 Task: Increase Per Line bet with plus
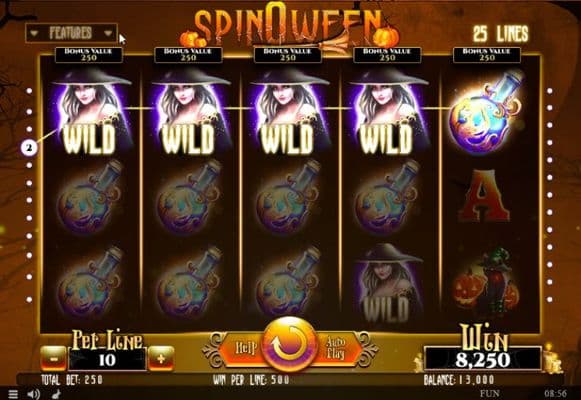click(x=161, y=359)
